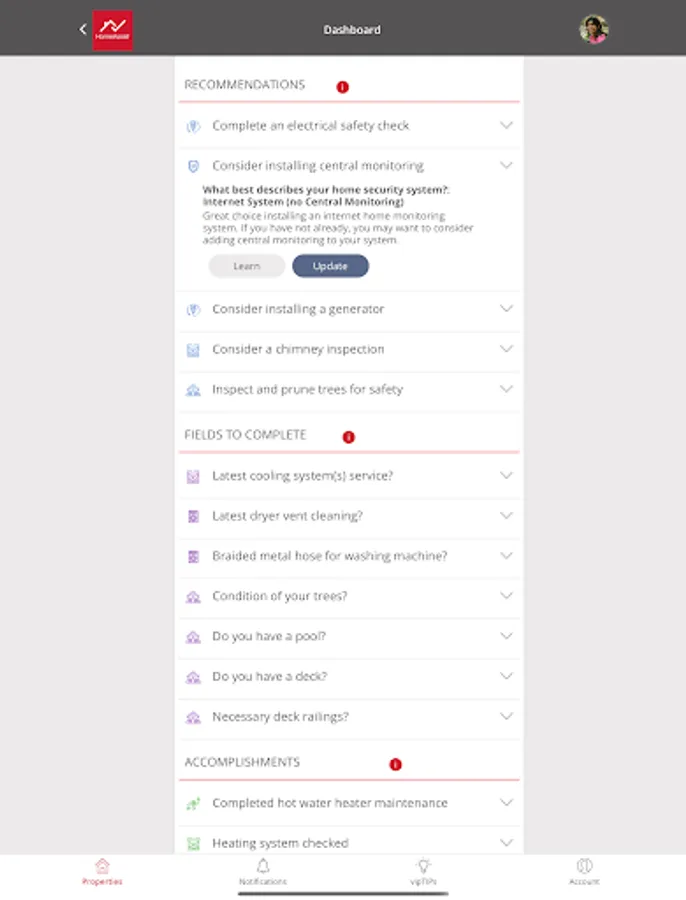686x900 pixels.
Task: Expand the Do you have a pool field
Action: pos(506,637)
